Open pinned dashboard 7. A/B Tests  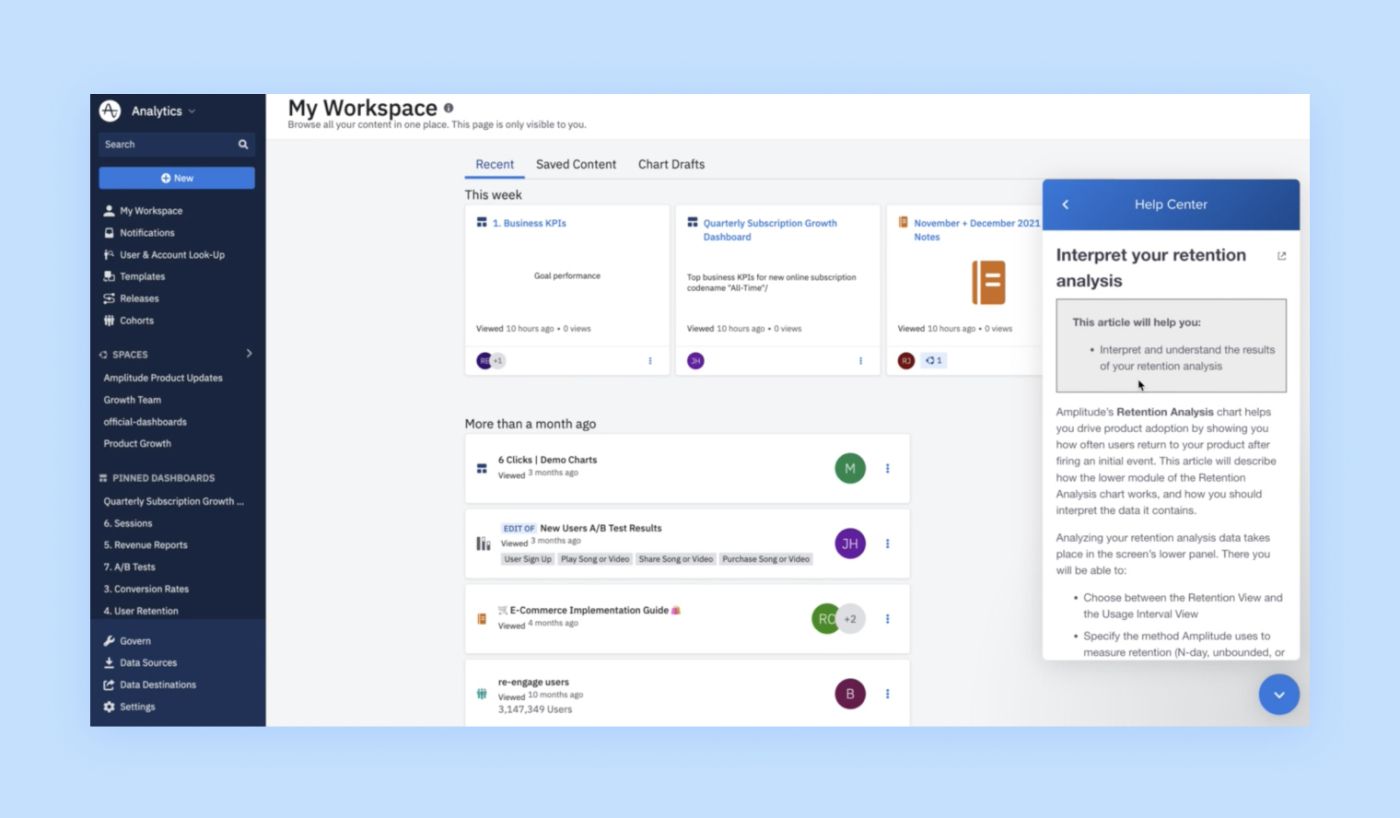click(x=129, y=567)
